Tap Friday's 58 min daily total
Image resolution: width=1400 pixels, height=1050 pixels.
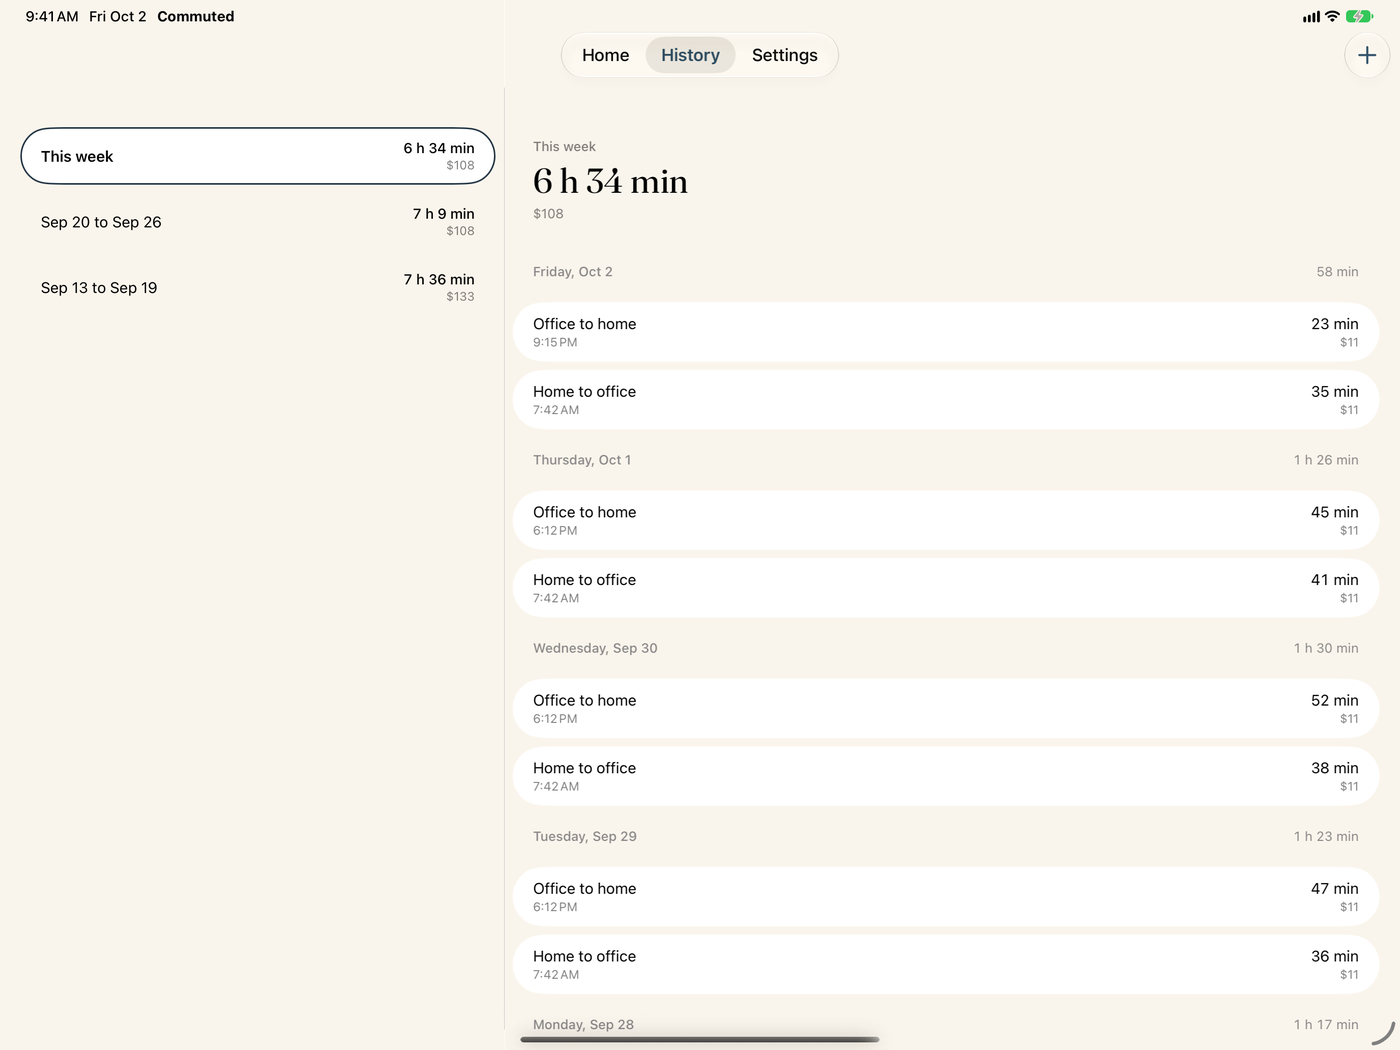[1337, 272]
